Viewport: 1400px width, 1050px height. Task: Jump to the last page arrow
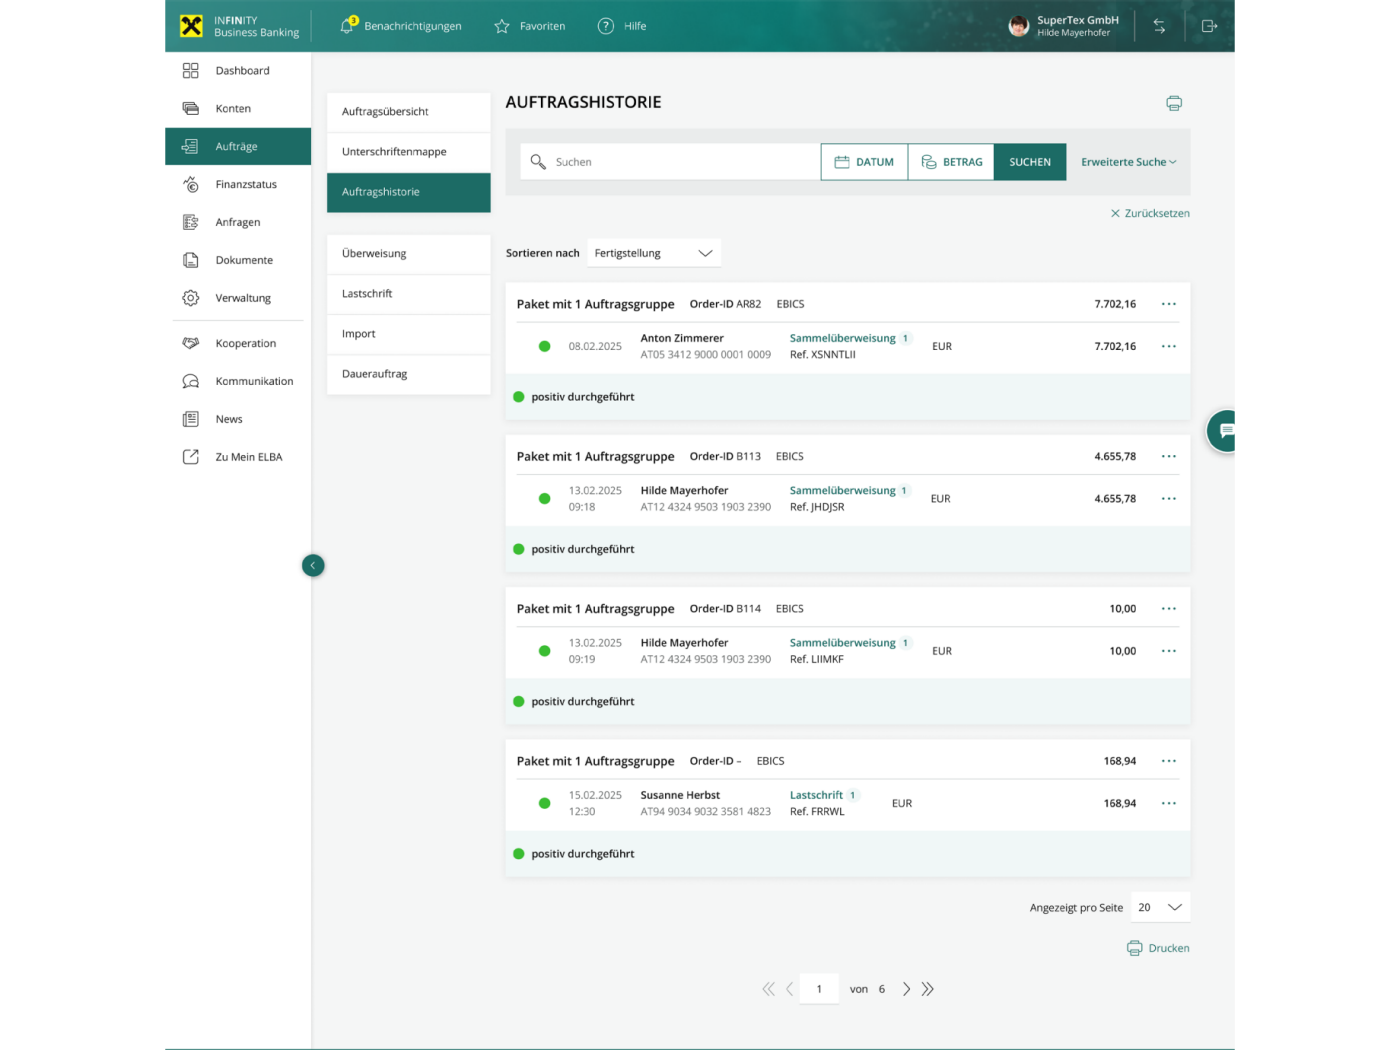(x=928, y=989)
